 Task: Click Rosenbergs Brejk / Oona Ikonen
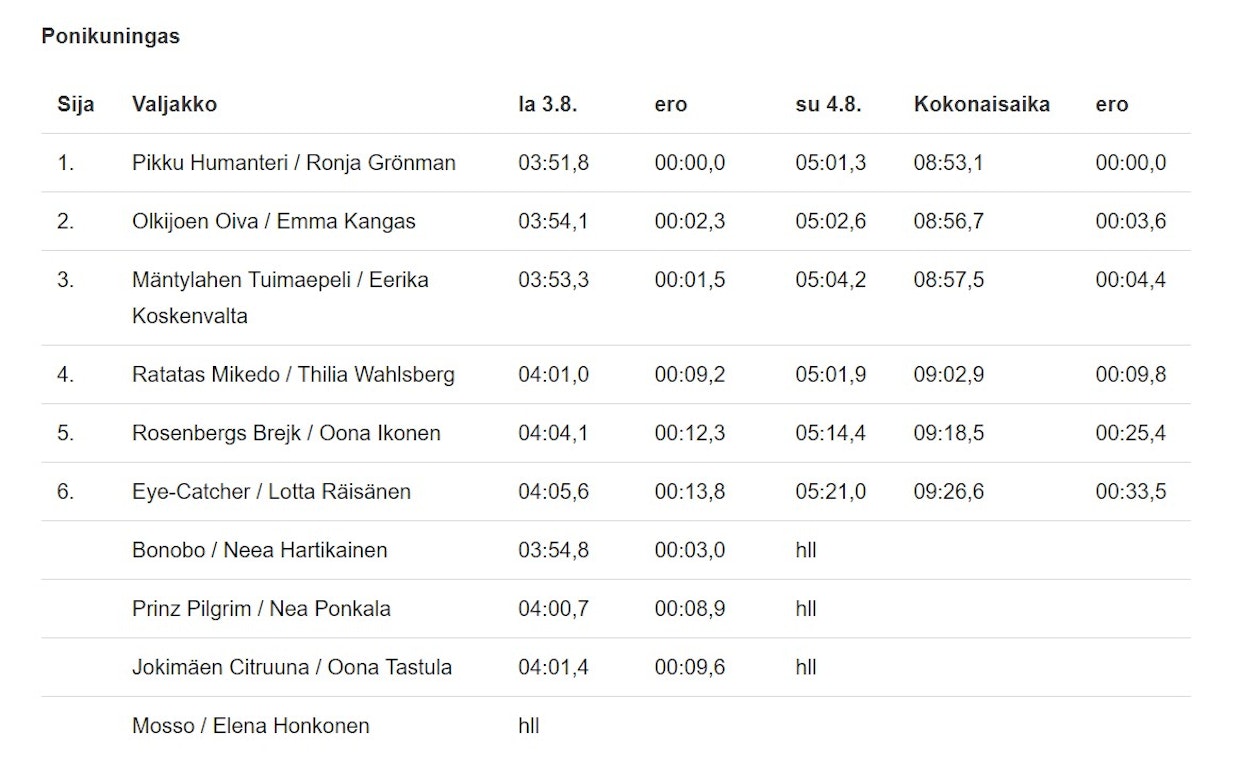[x=286, y=433]
